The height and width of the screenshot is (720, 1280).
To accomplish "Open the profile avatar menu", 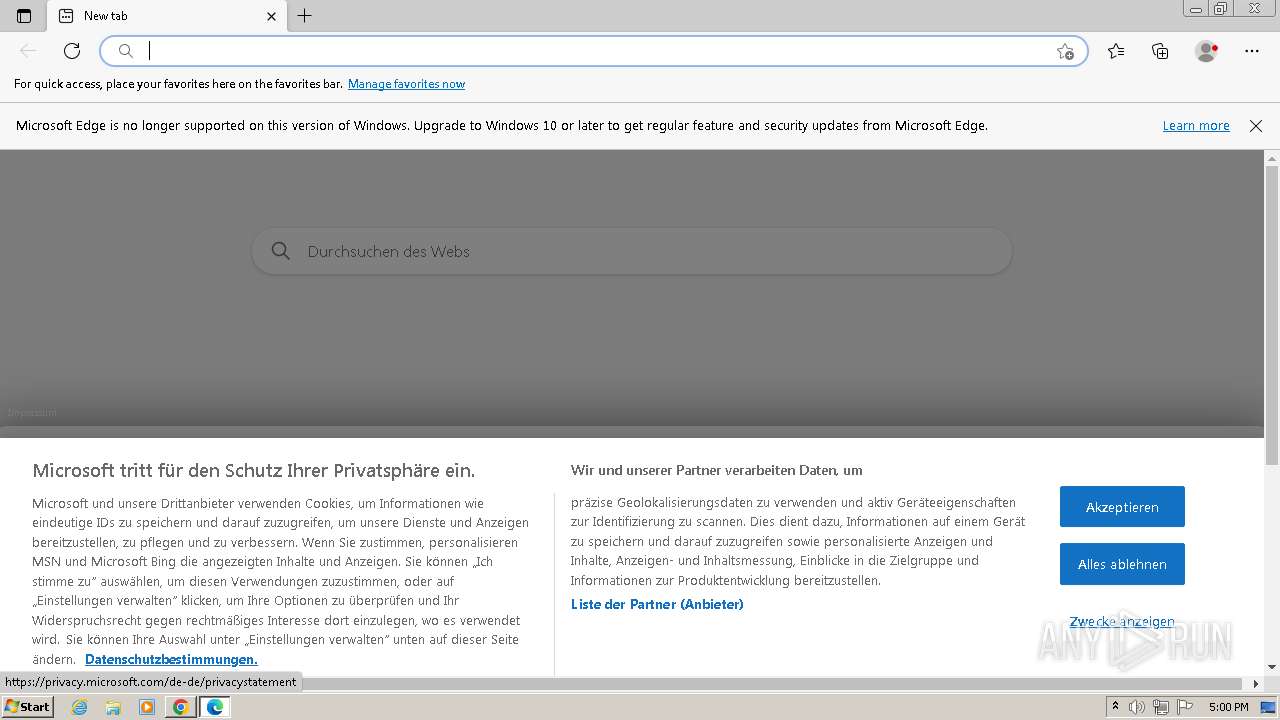I will 1207,51.
